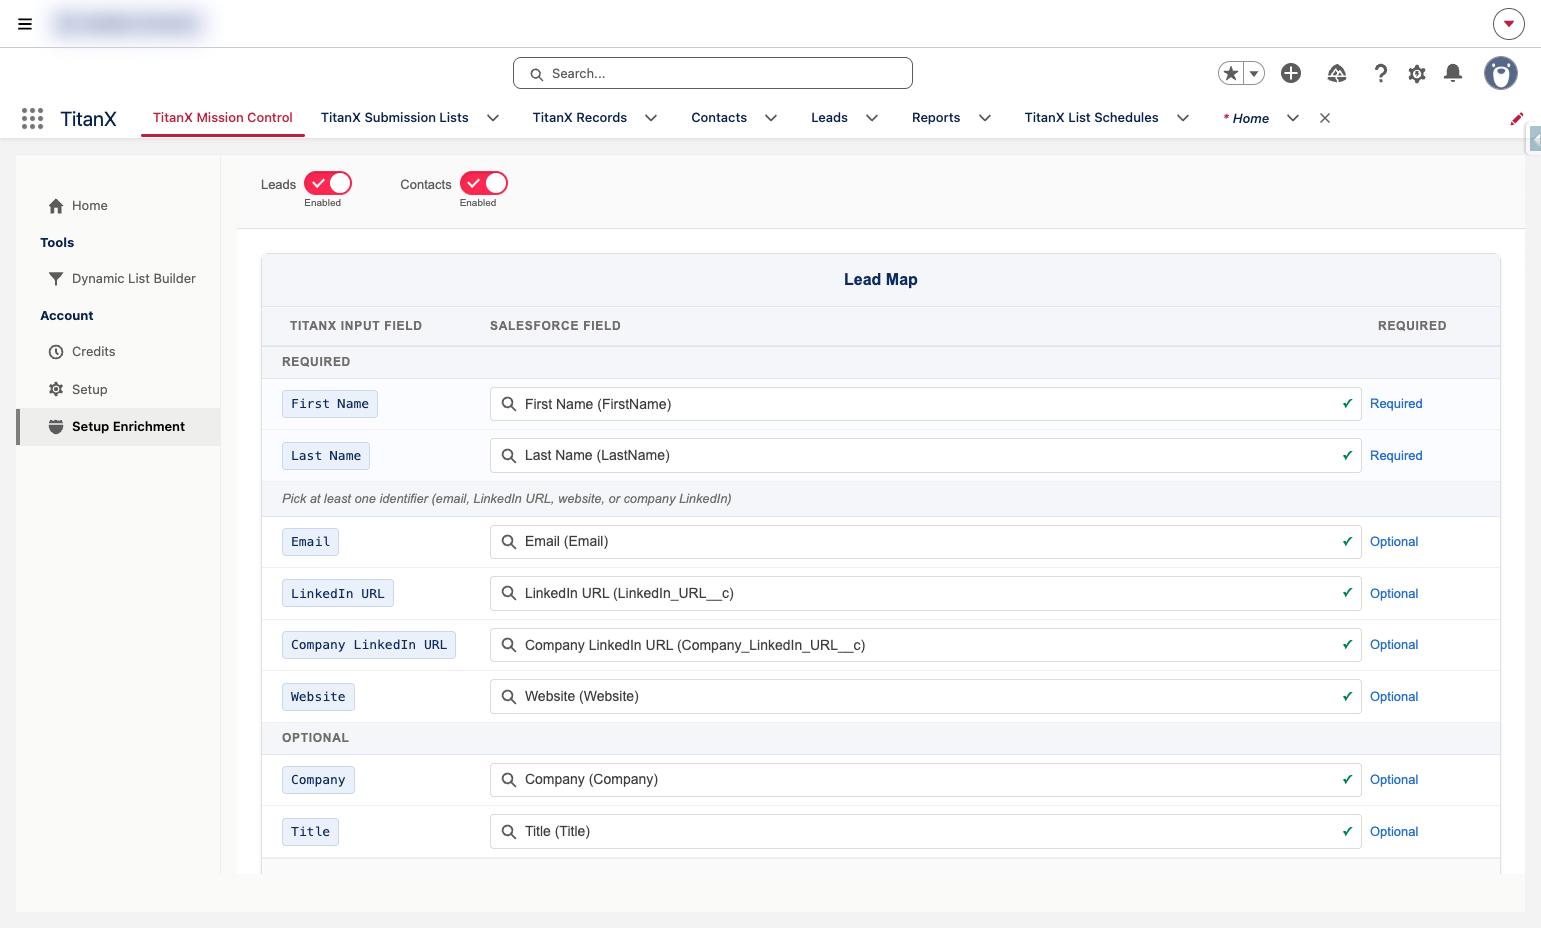Open the Setup gear icon in header

[x=1417, y=73]
